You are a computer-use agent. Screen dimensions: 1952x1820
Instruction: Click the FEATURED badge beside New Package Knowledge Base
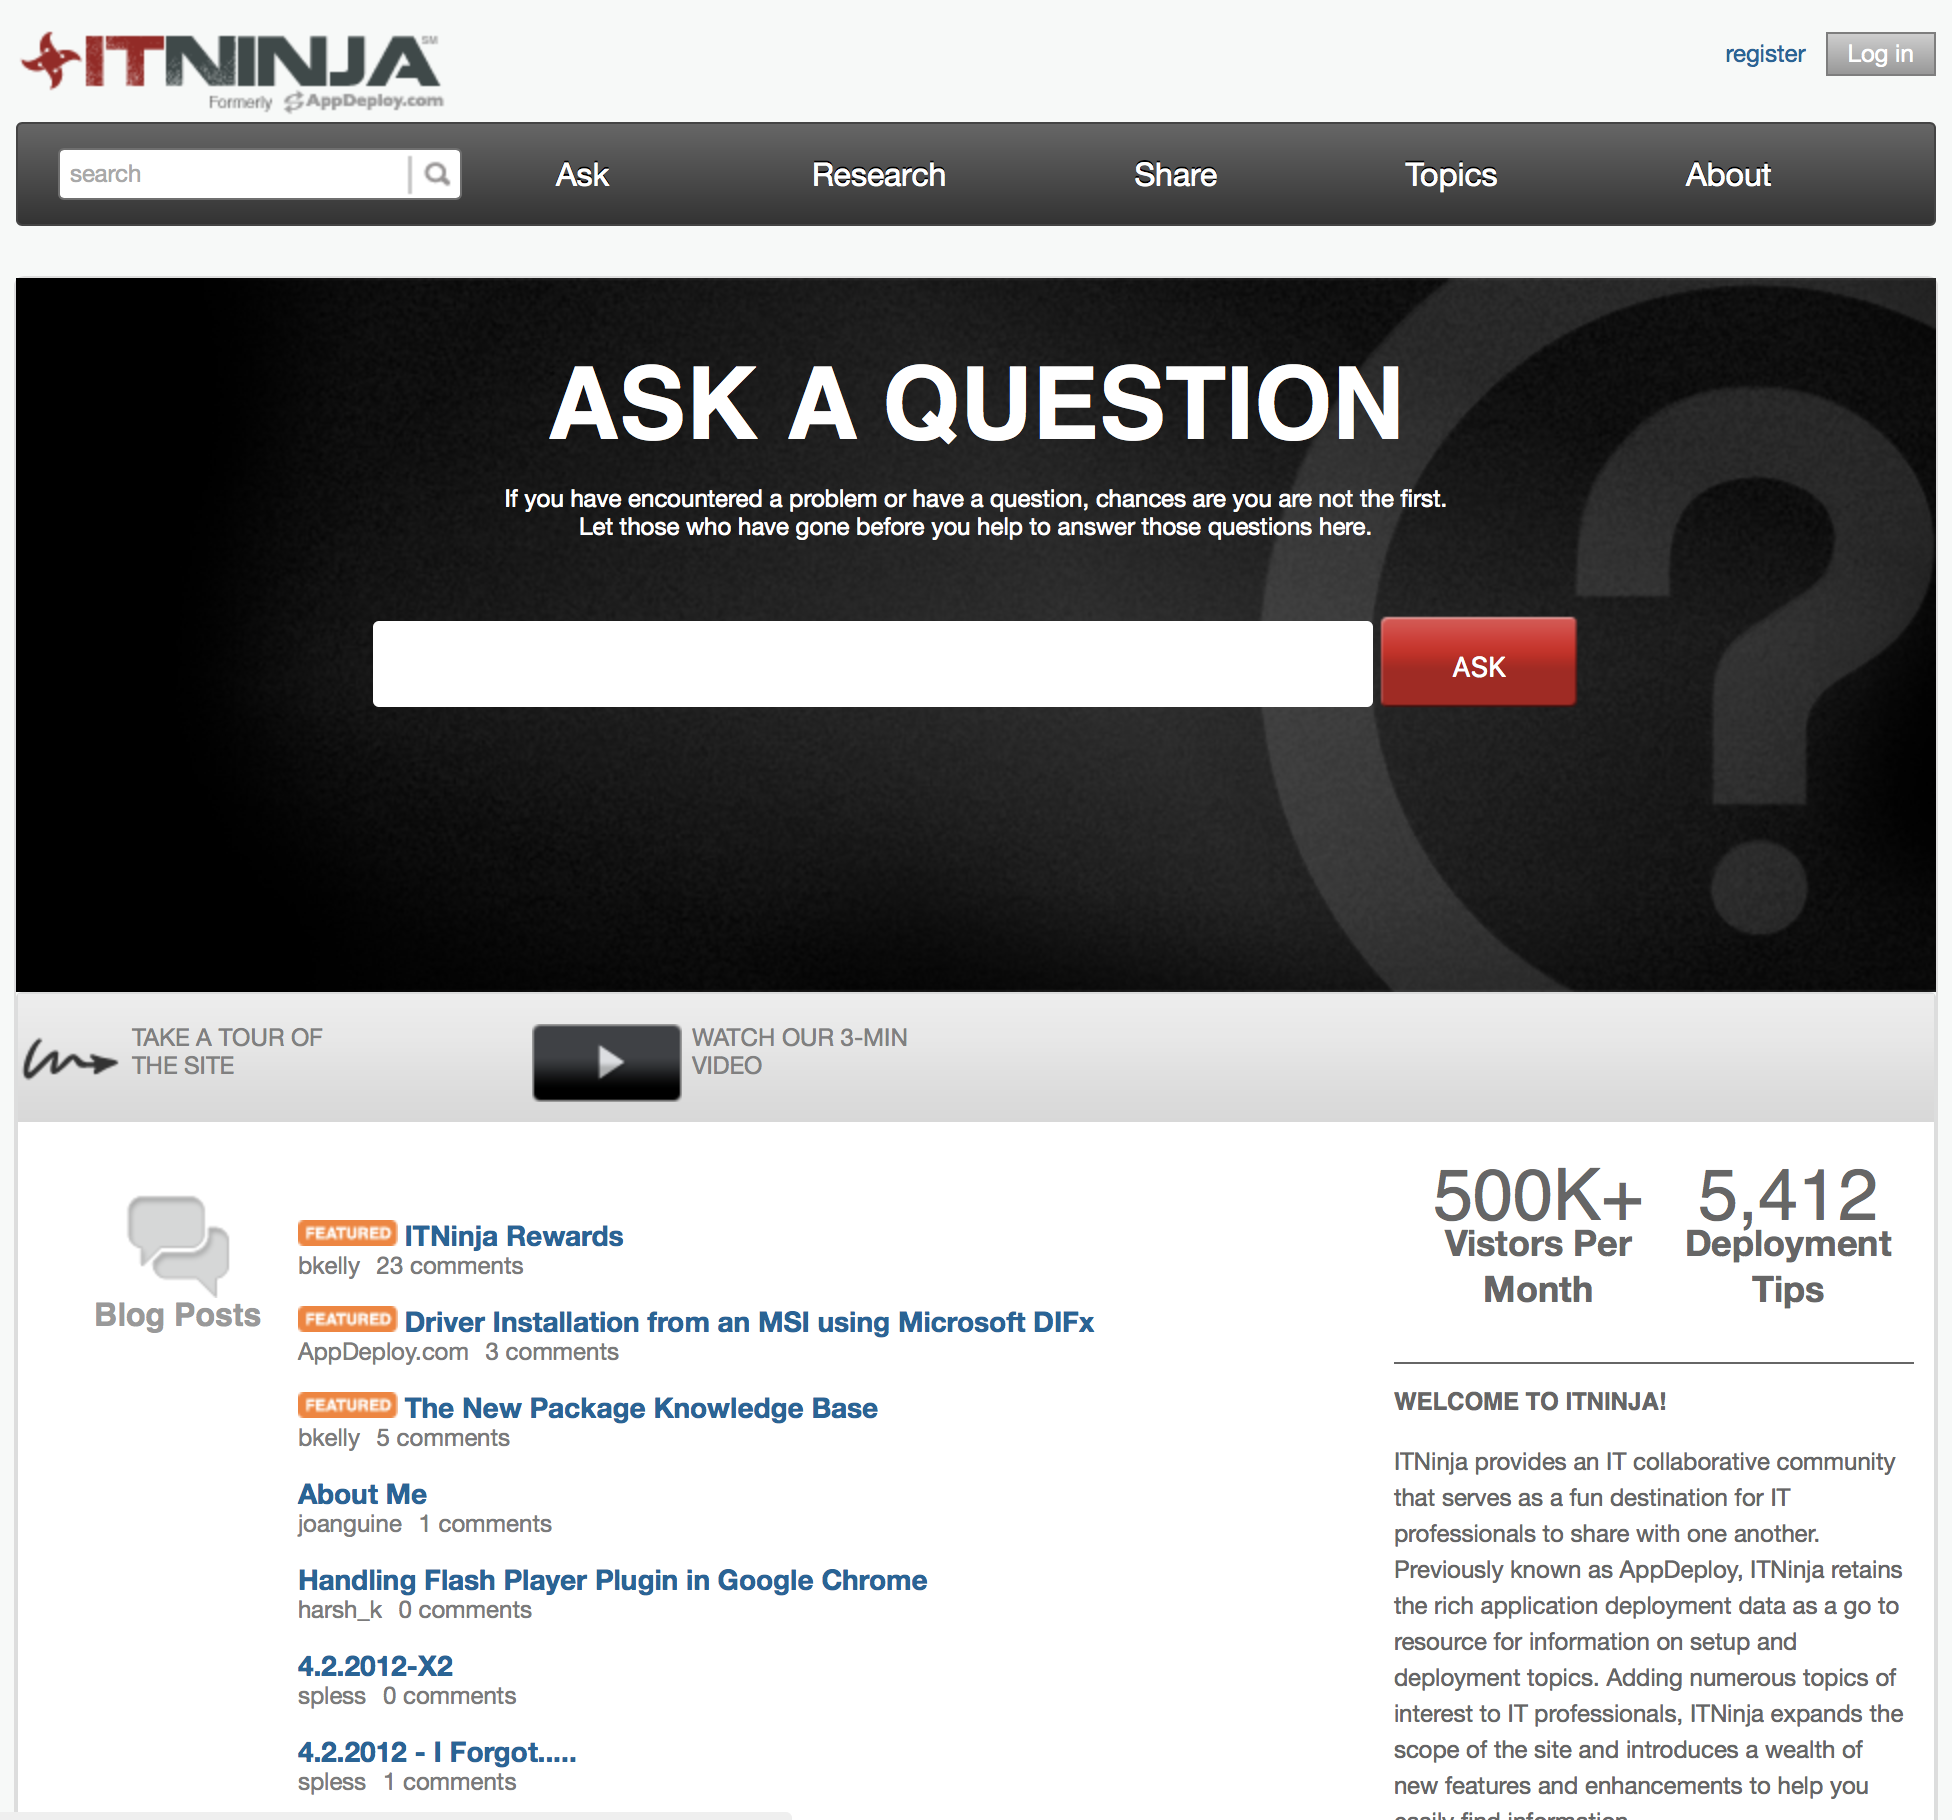tap(347, 1405)
